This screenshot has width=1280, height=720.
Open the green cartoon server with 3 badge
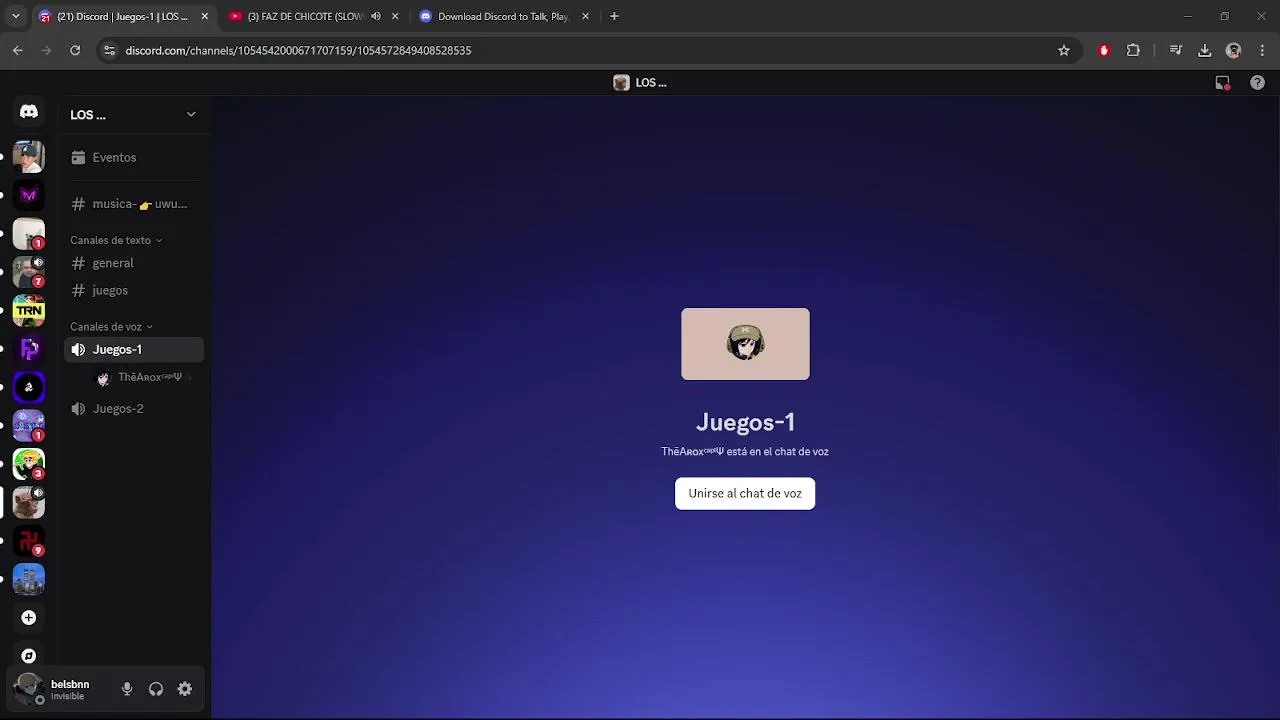[x=28, y=464]
